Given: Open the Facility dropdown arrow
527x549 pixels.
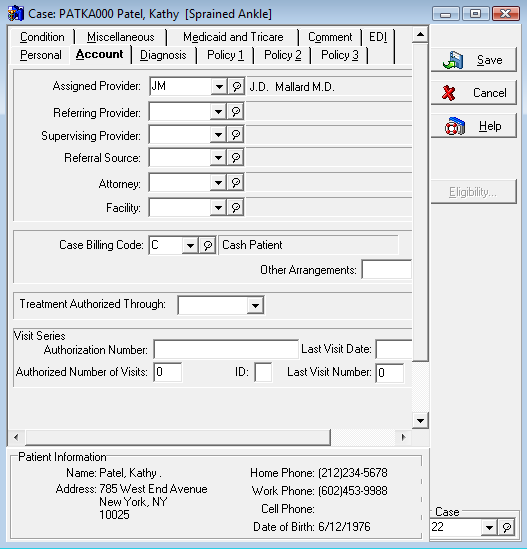Looking at the screenshot, I should [218, 208].
